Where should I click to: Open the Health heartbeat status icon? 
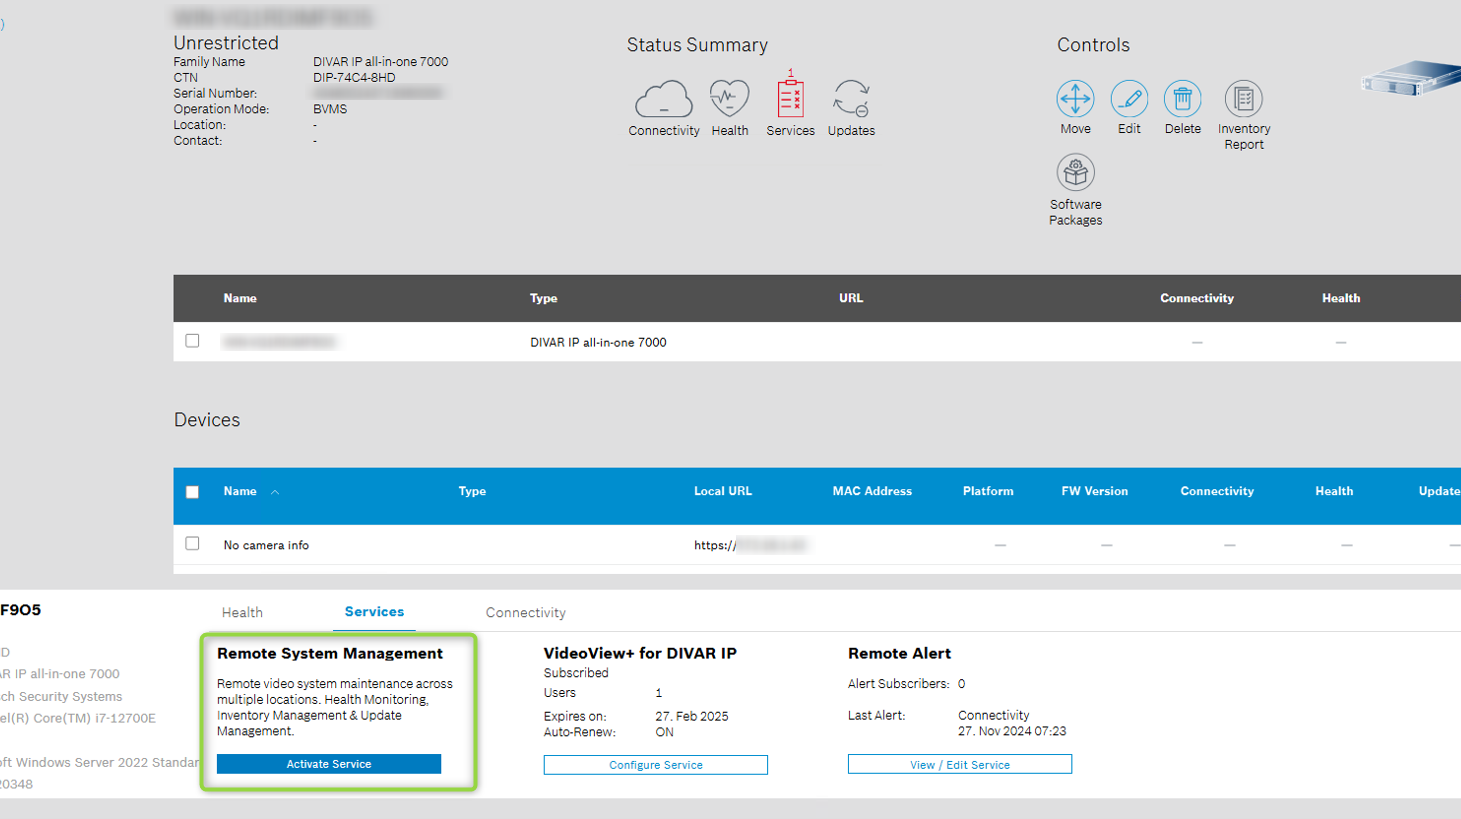pyautogui.click(x=729, y=99)
